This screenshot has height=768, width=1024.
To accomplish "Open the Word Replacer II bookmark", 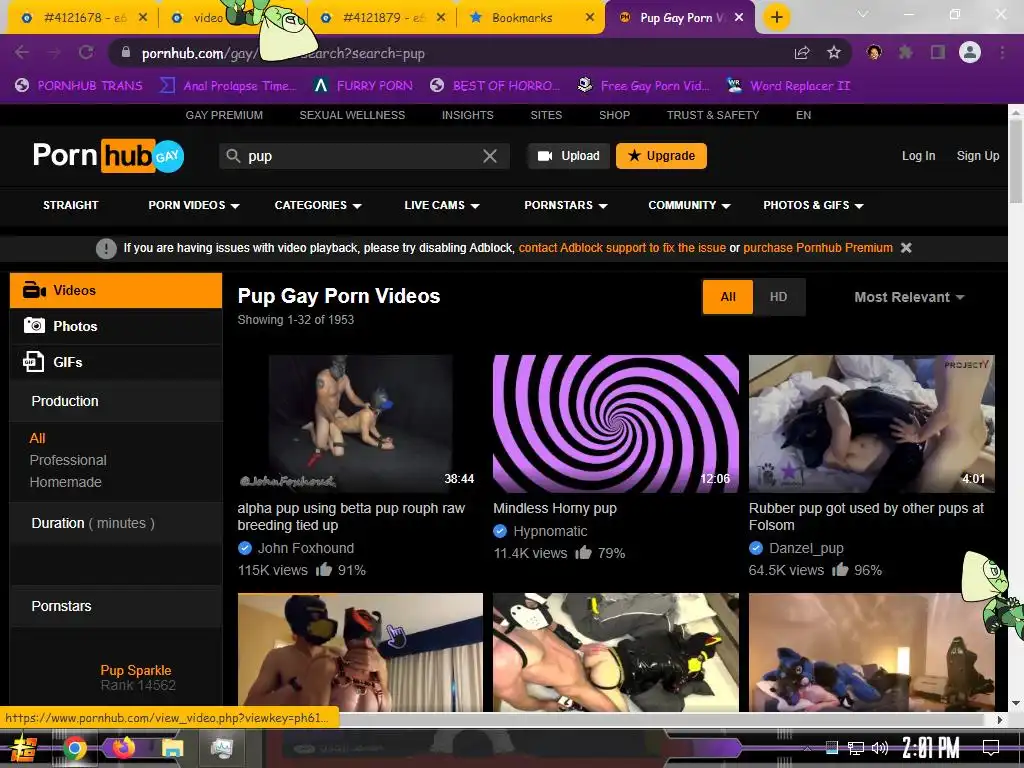I will 790,86.
